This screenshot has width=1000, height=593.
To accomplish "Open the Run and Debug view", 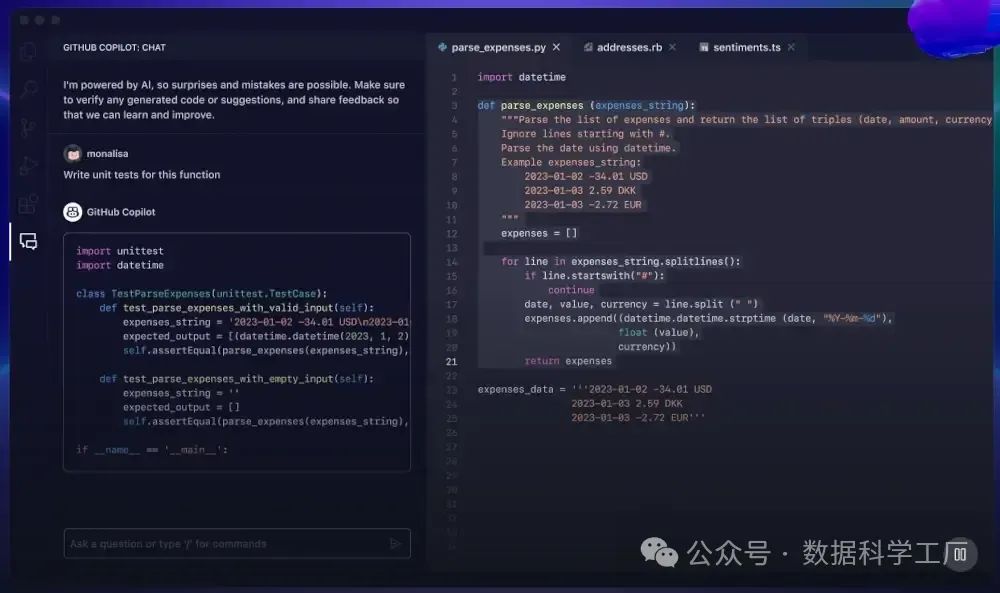I will click(x=28, y=166).
